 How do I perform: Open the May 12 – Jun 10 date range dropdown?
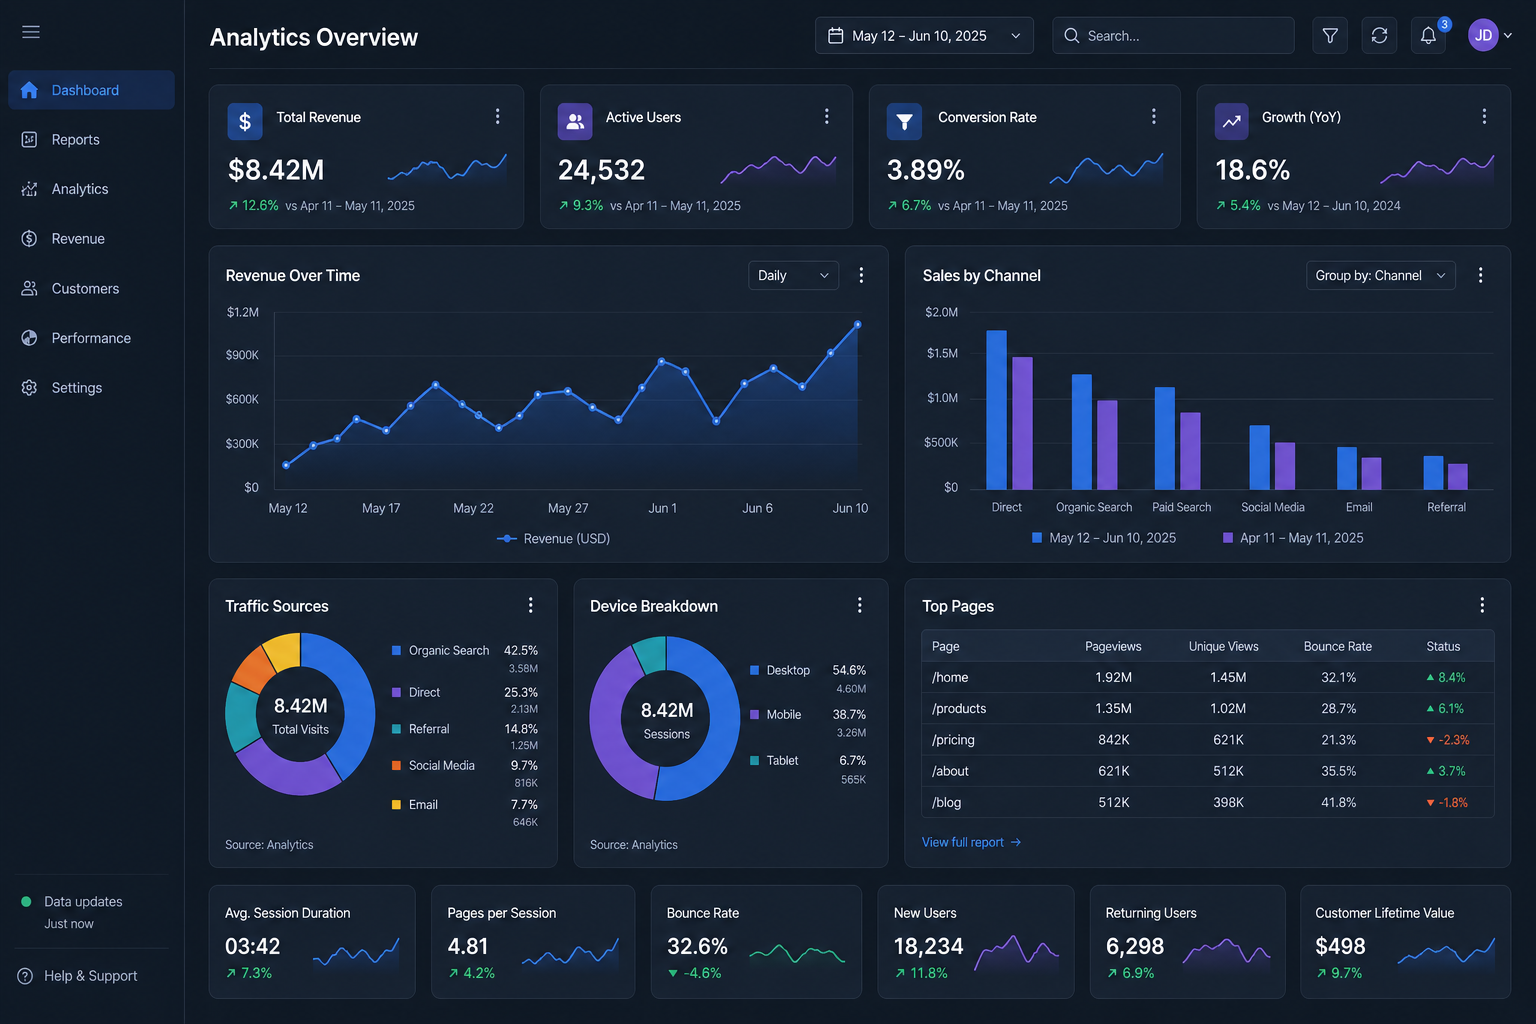point(924,36)
